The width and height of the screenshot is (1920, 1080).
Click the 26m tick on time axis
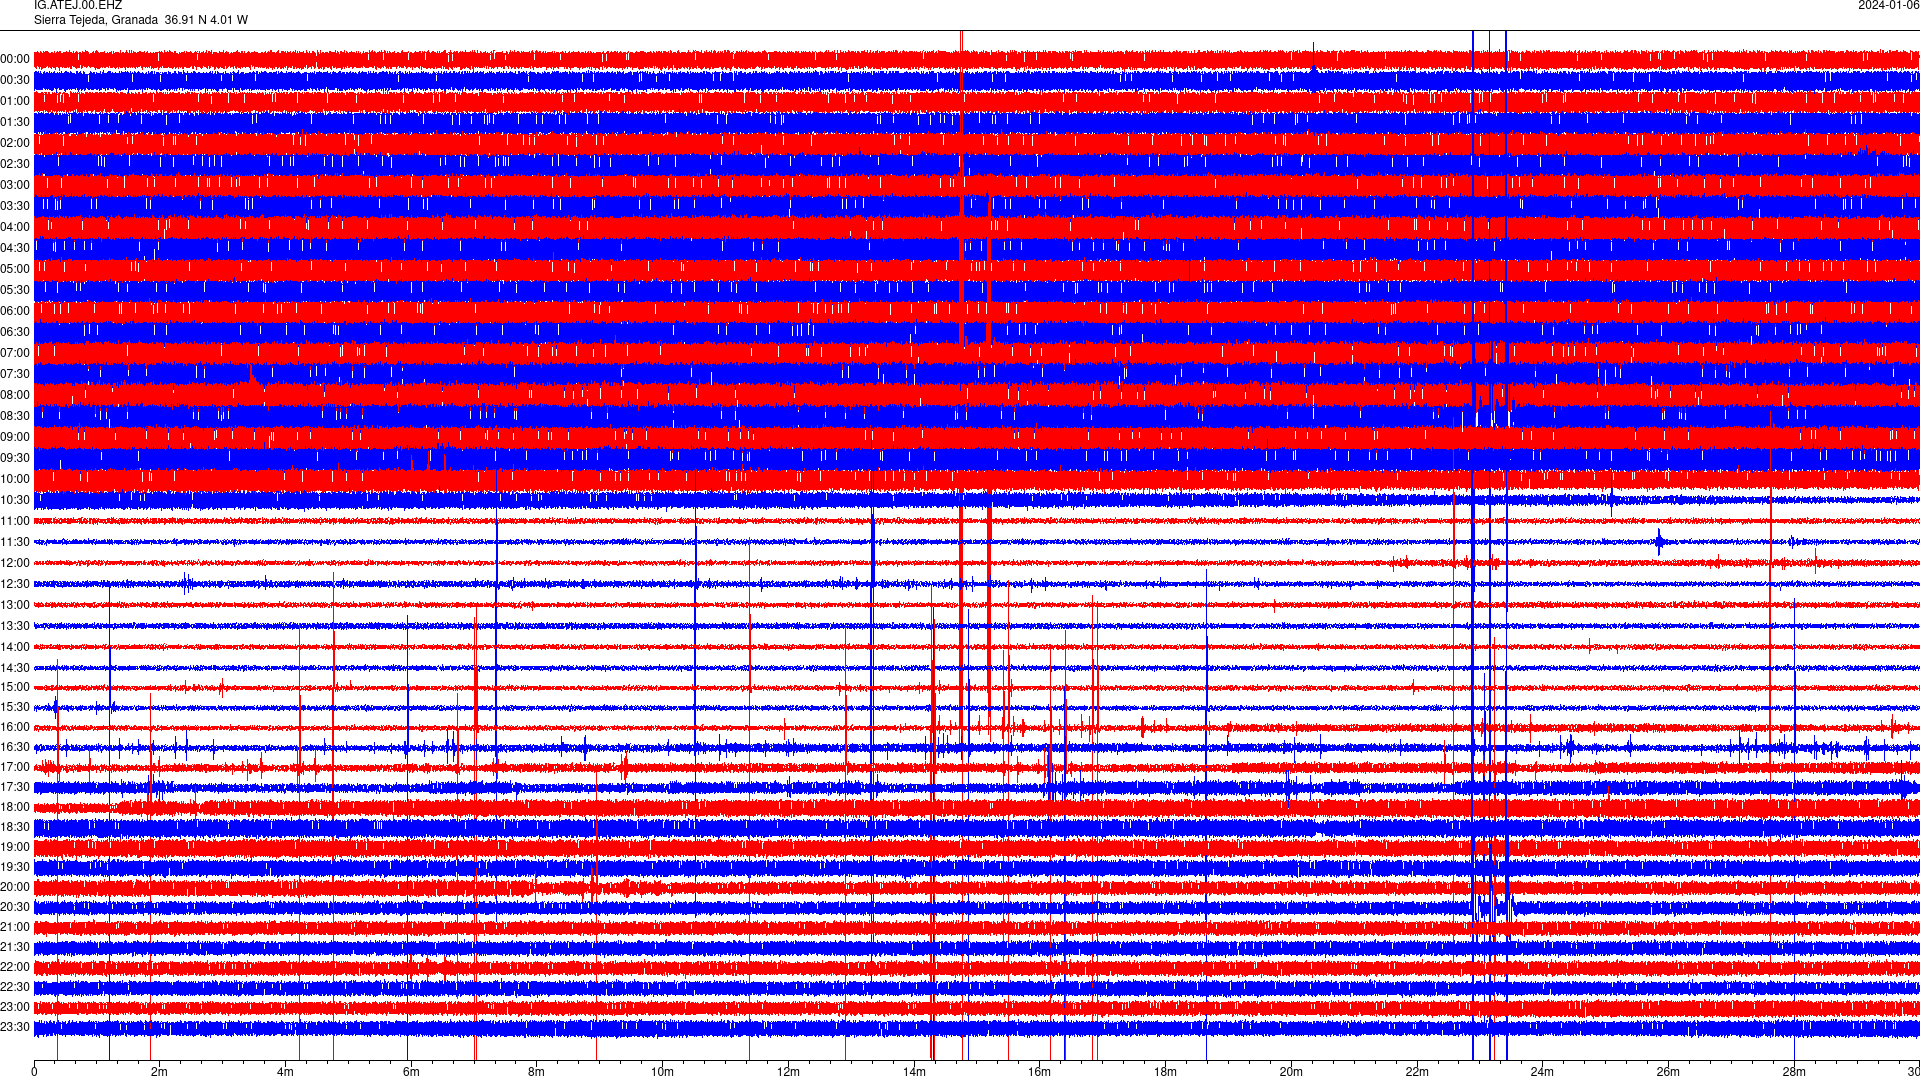click(x=1668, y=1072)
